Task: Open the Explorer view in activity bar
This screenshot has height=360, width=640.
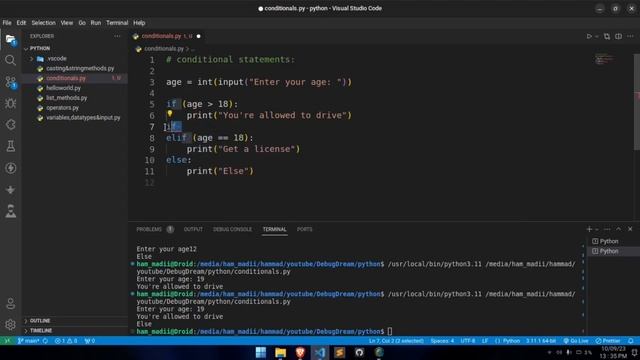Action: [x=11, y=40]
